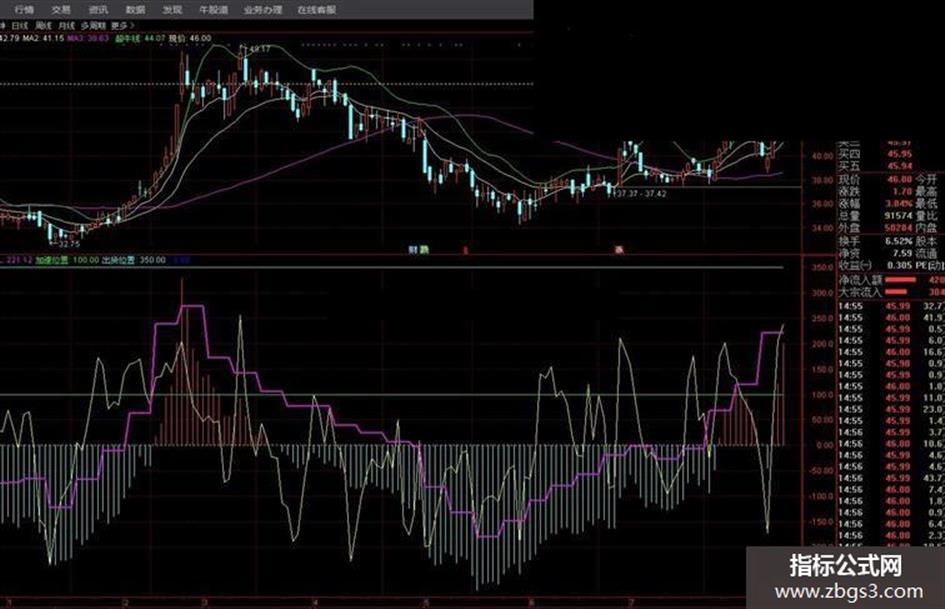
Task: Click the 净资 7.59 quote row
Action: pos(875,253)
